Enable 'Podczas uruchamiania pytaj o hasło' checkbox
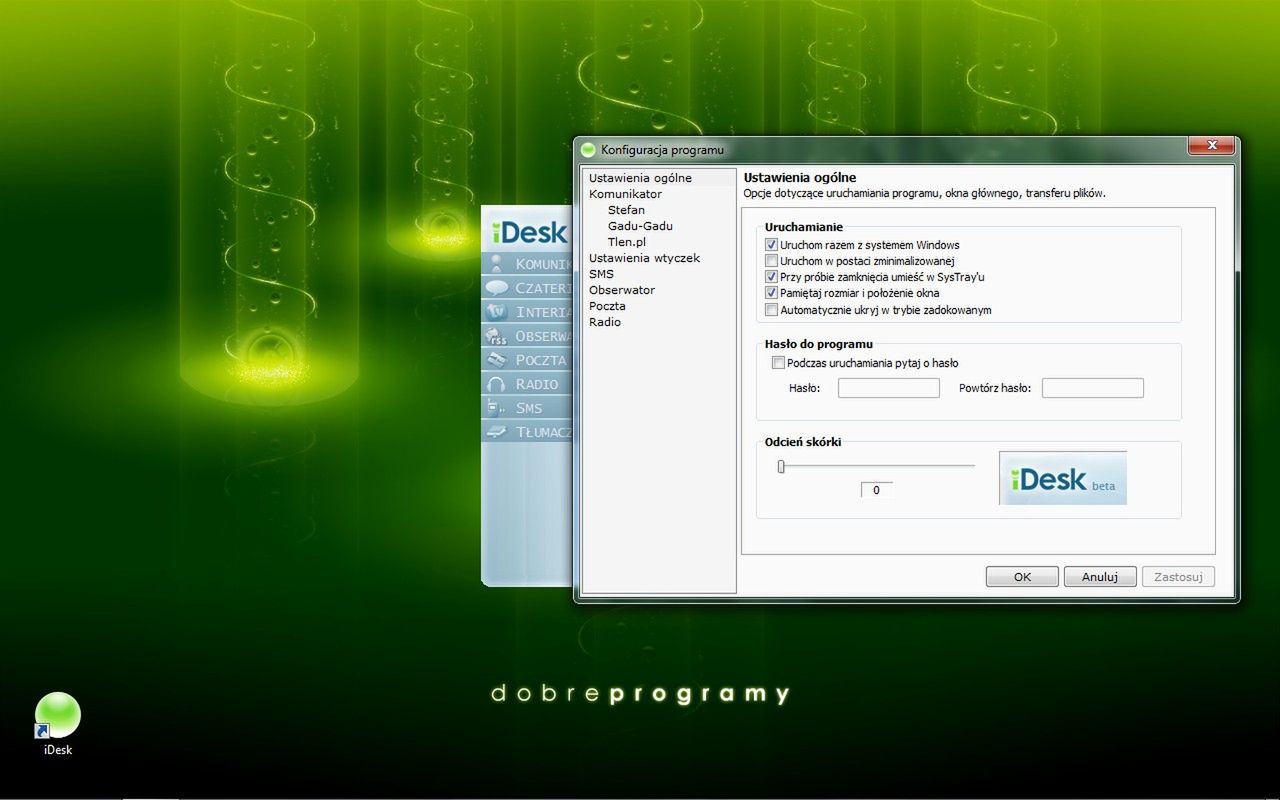The width and height of the screenshot is (1280, 800). pos(778,363)
